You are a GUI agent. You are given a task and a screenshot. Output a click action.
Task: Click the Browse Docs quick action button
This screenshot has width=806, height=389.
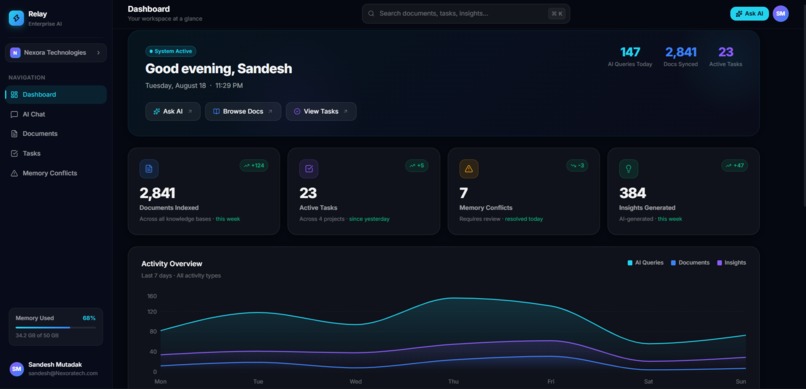tap(243, 112)
